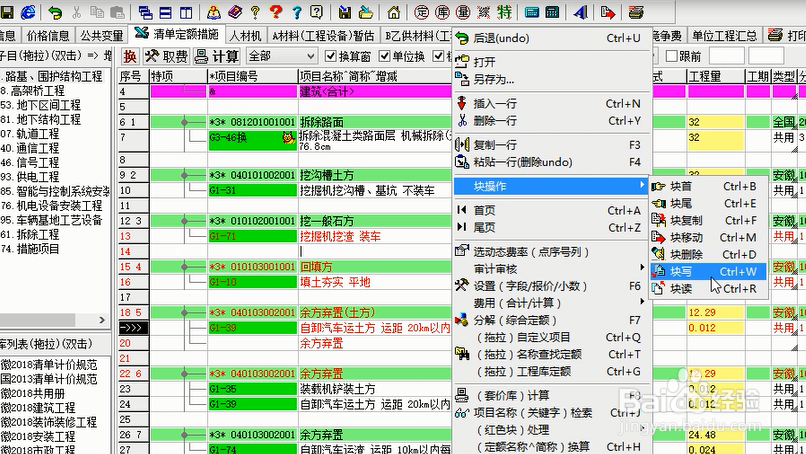Image resolution: width=806 pixels, height=454 pixels.
Task: Expand the 审计审核 submenu
Action: 552,269
